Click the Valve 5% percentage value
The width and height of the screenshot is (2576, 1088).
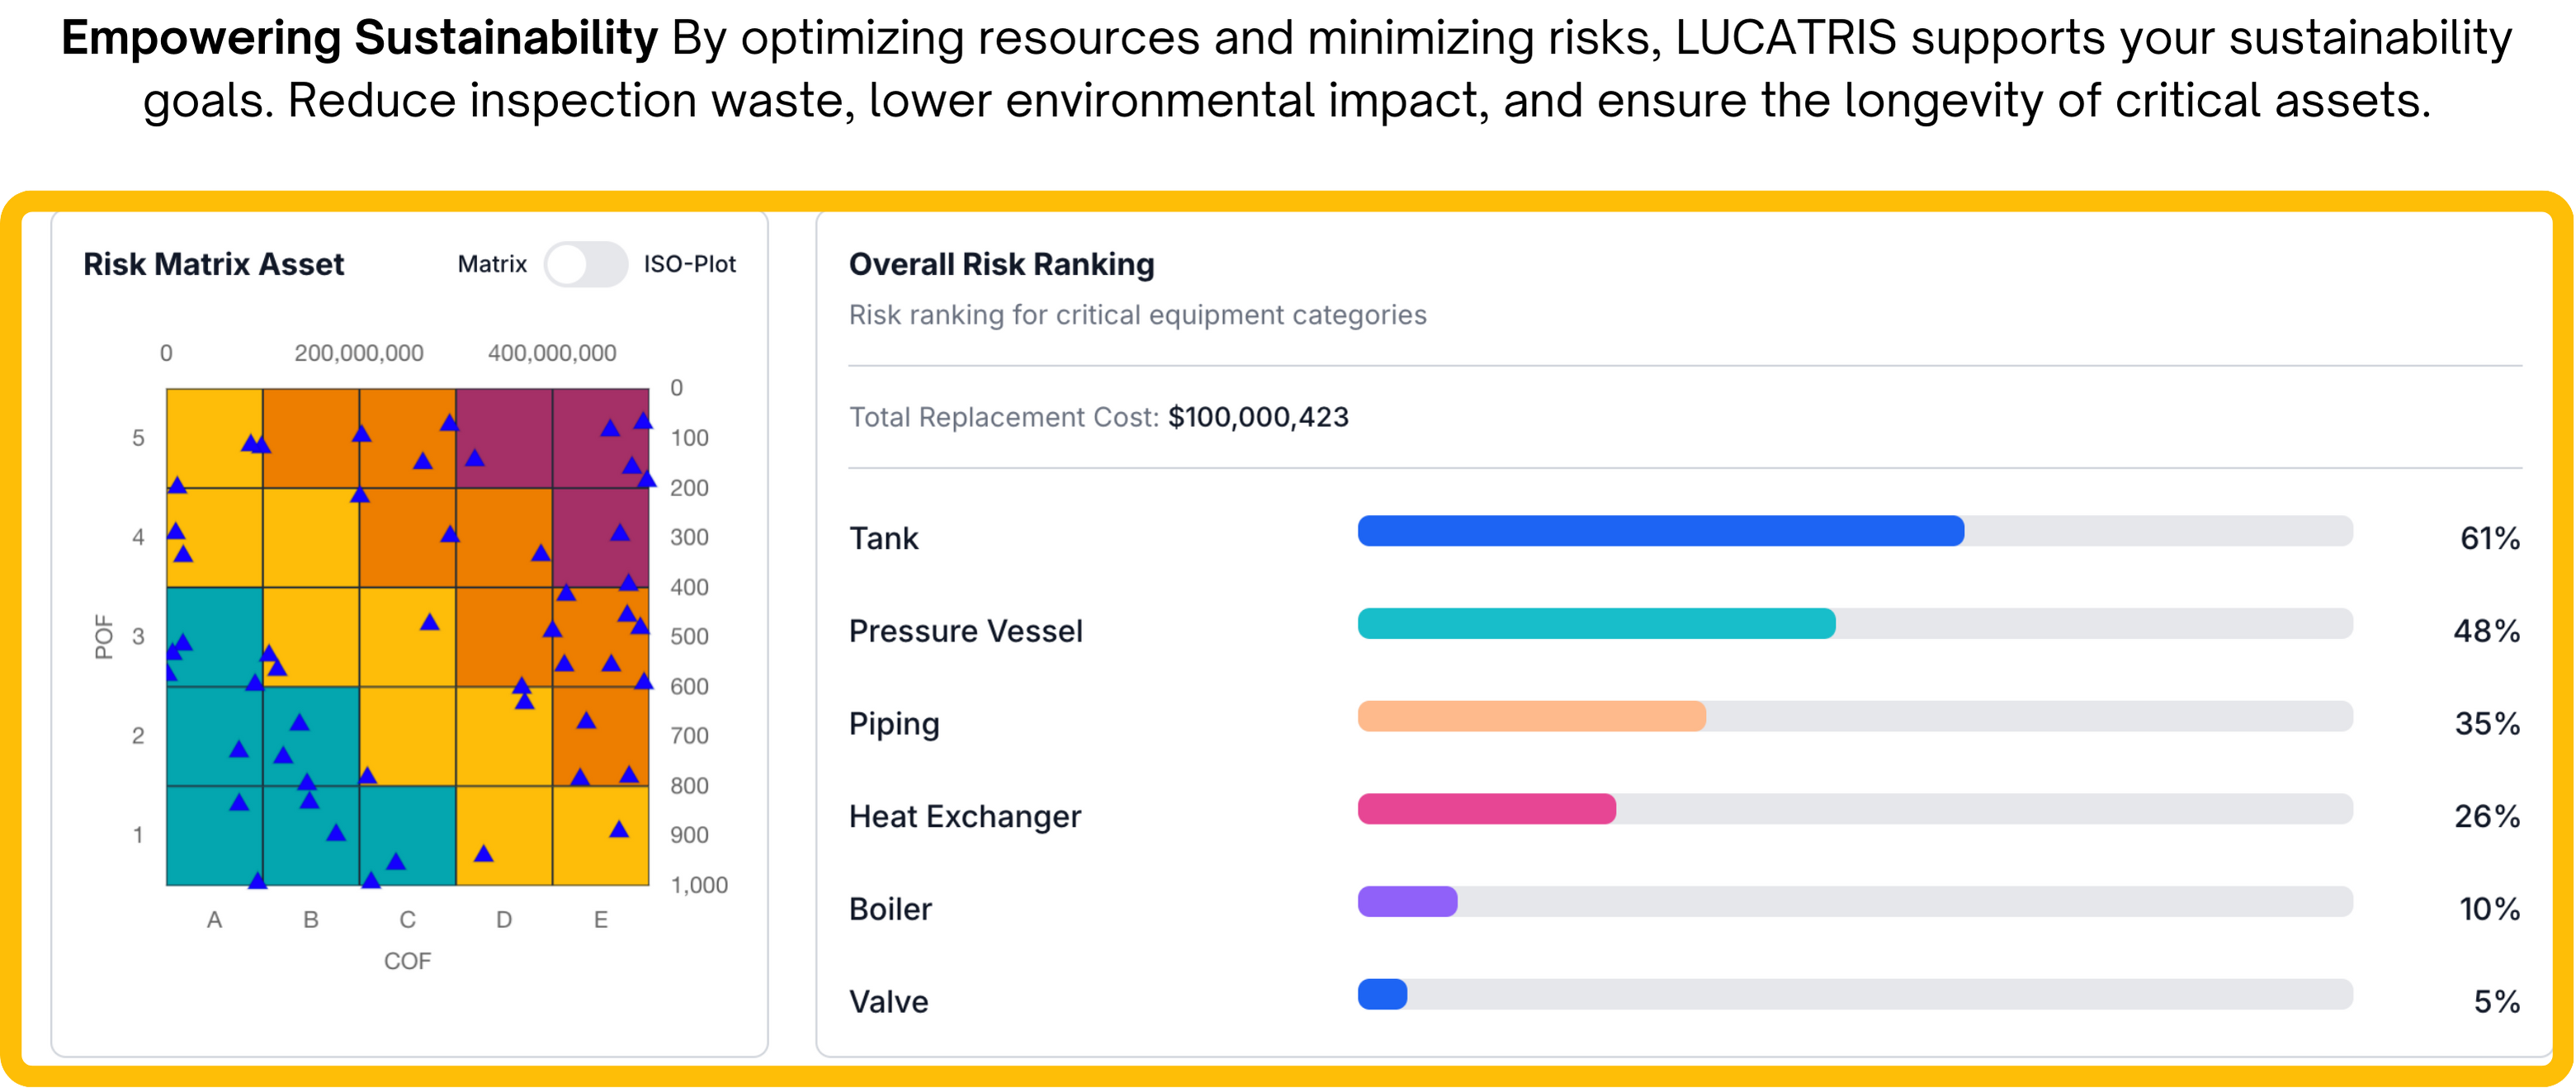(x=2496, y=1001)
